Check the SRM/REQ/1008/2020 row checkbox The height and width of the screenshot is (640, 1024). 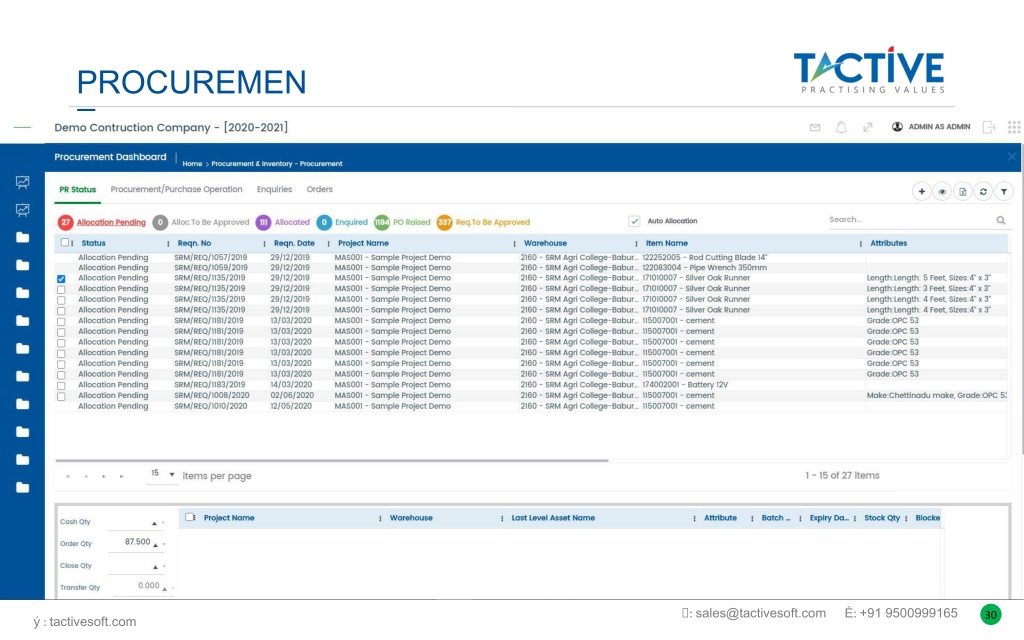(61, 396)
